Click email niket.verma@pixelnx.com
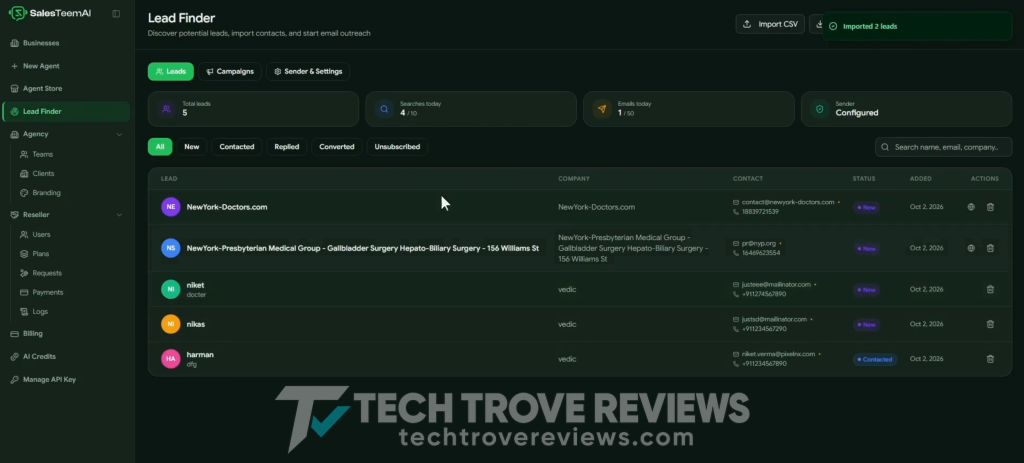Image resolution: width=1024 pixels, height=463 pixels. 778,354
